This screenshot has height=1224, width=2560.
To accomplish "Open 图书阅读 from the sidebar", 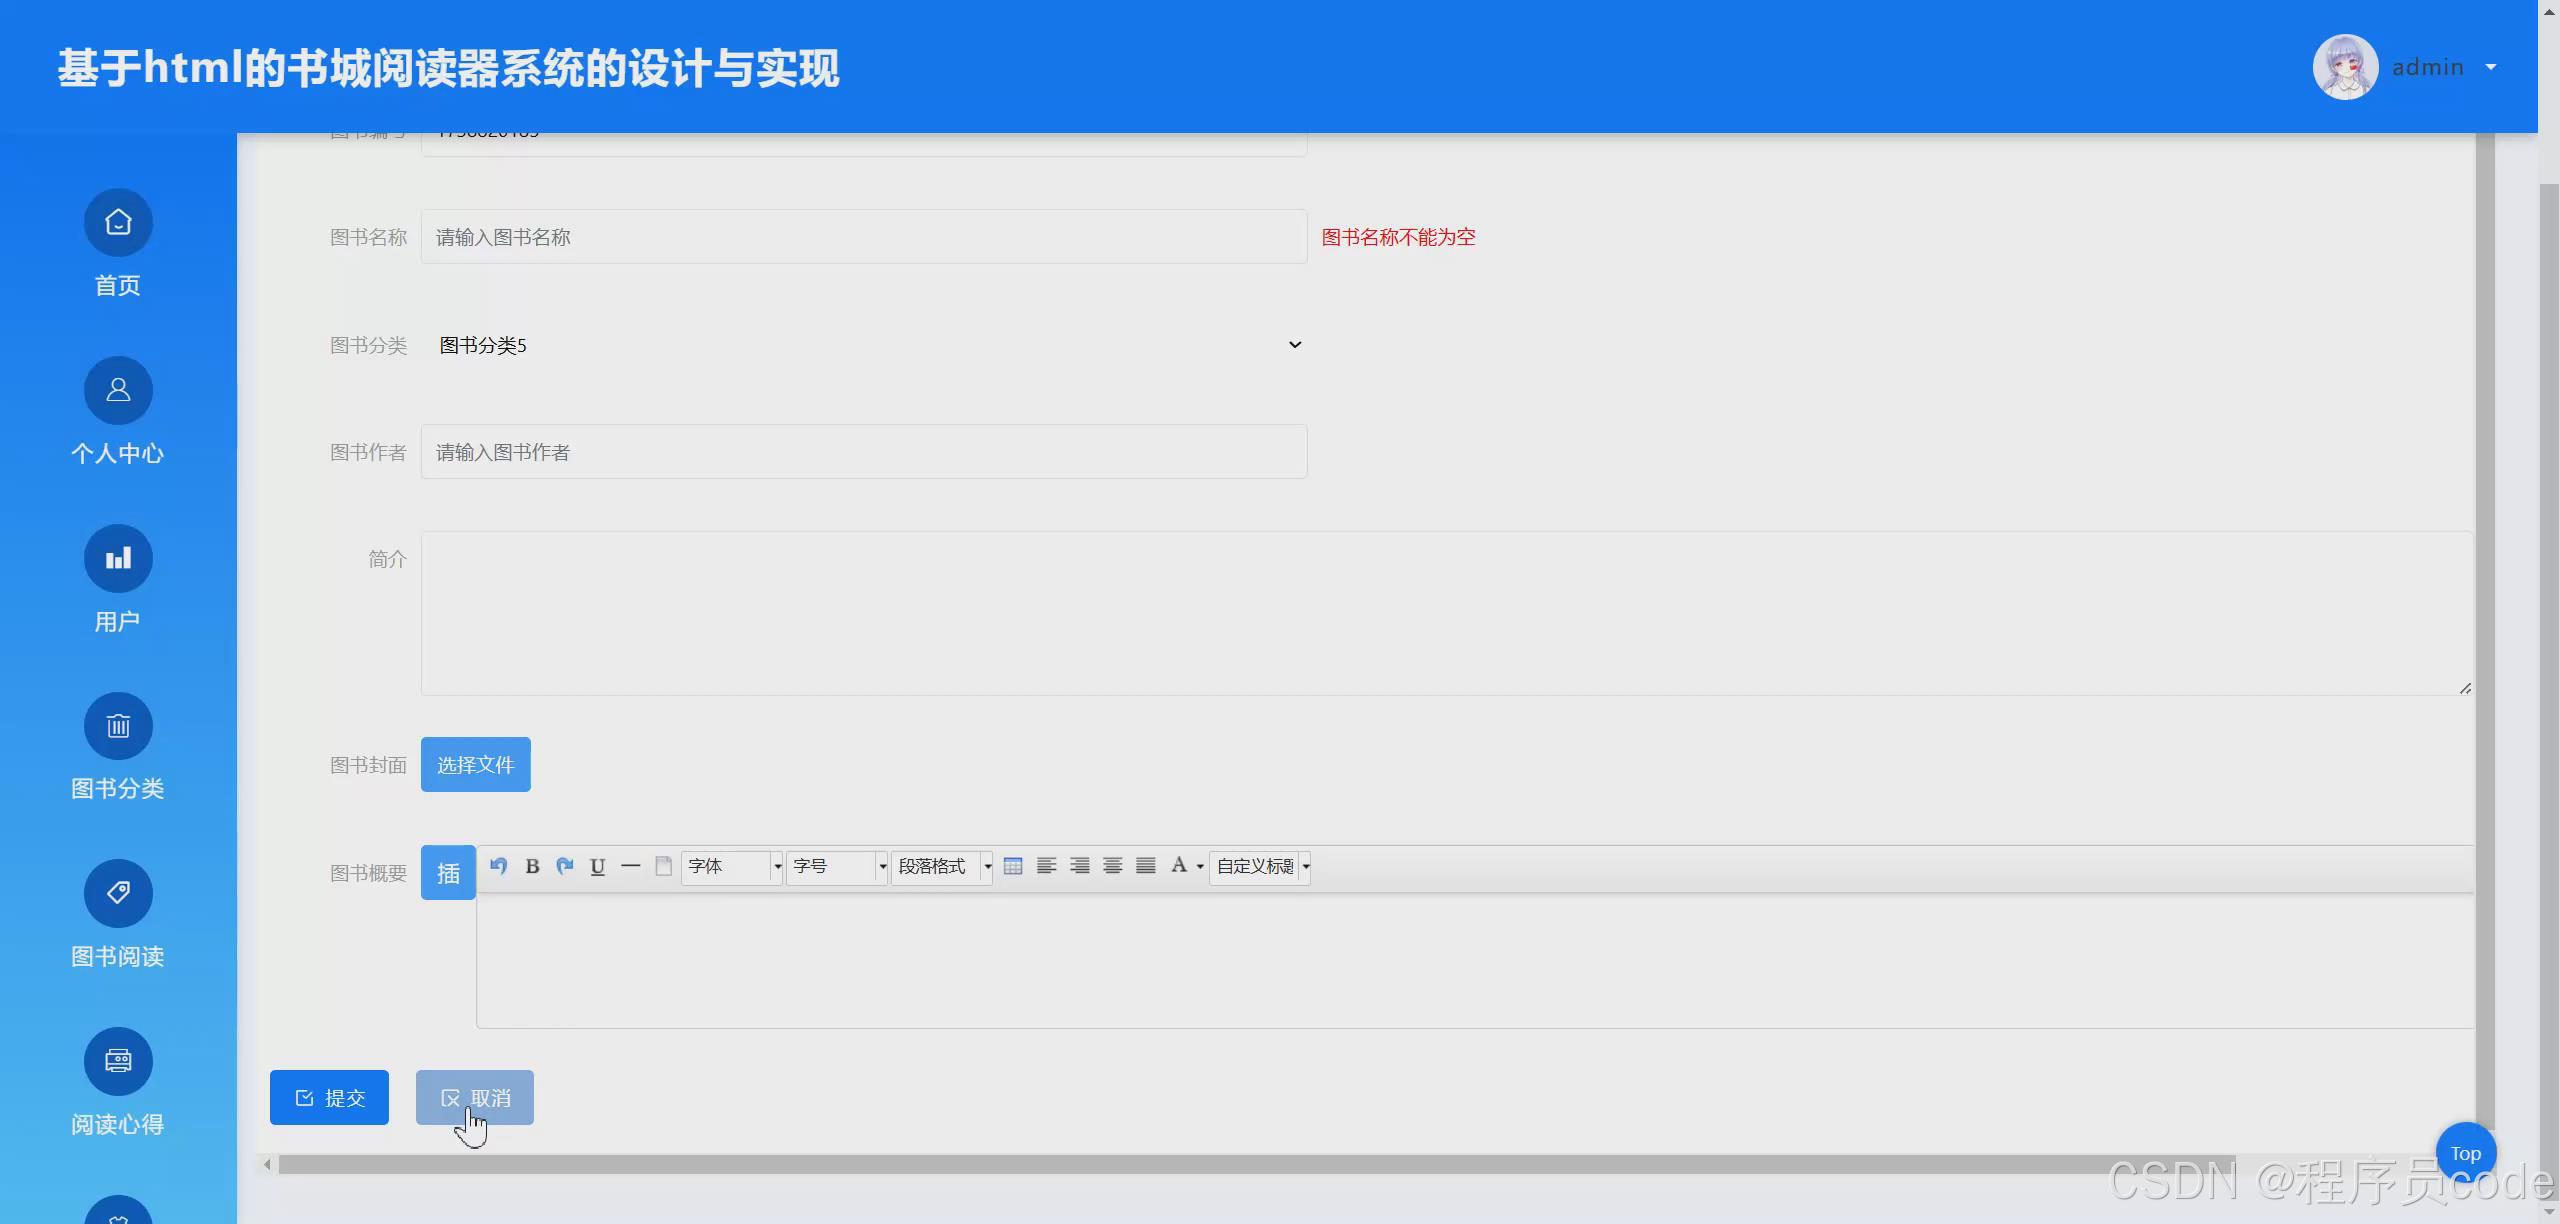I will point(117,916).
